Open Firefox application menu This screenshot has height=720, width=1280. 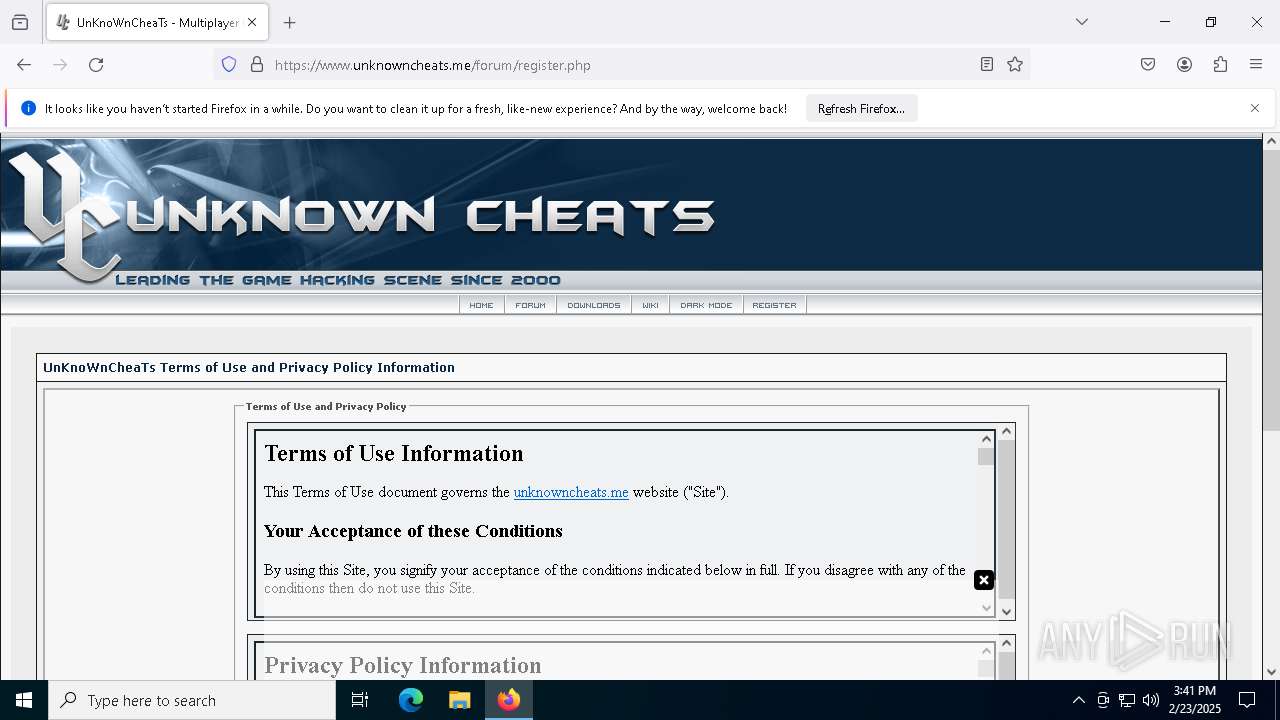point(1256,65)
